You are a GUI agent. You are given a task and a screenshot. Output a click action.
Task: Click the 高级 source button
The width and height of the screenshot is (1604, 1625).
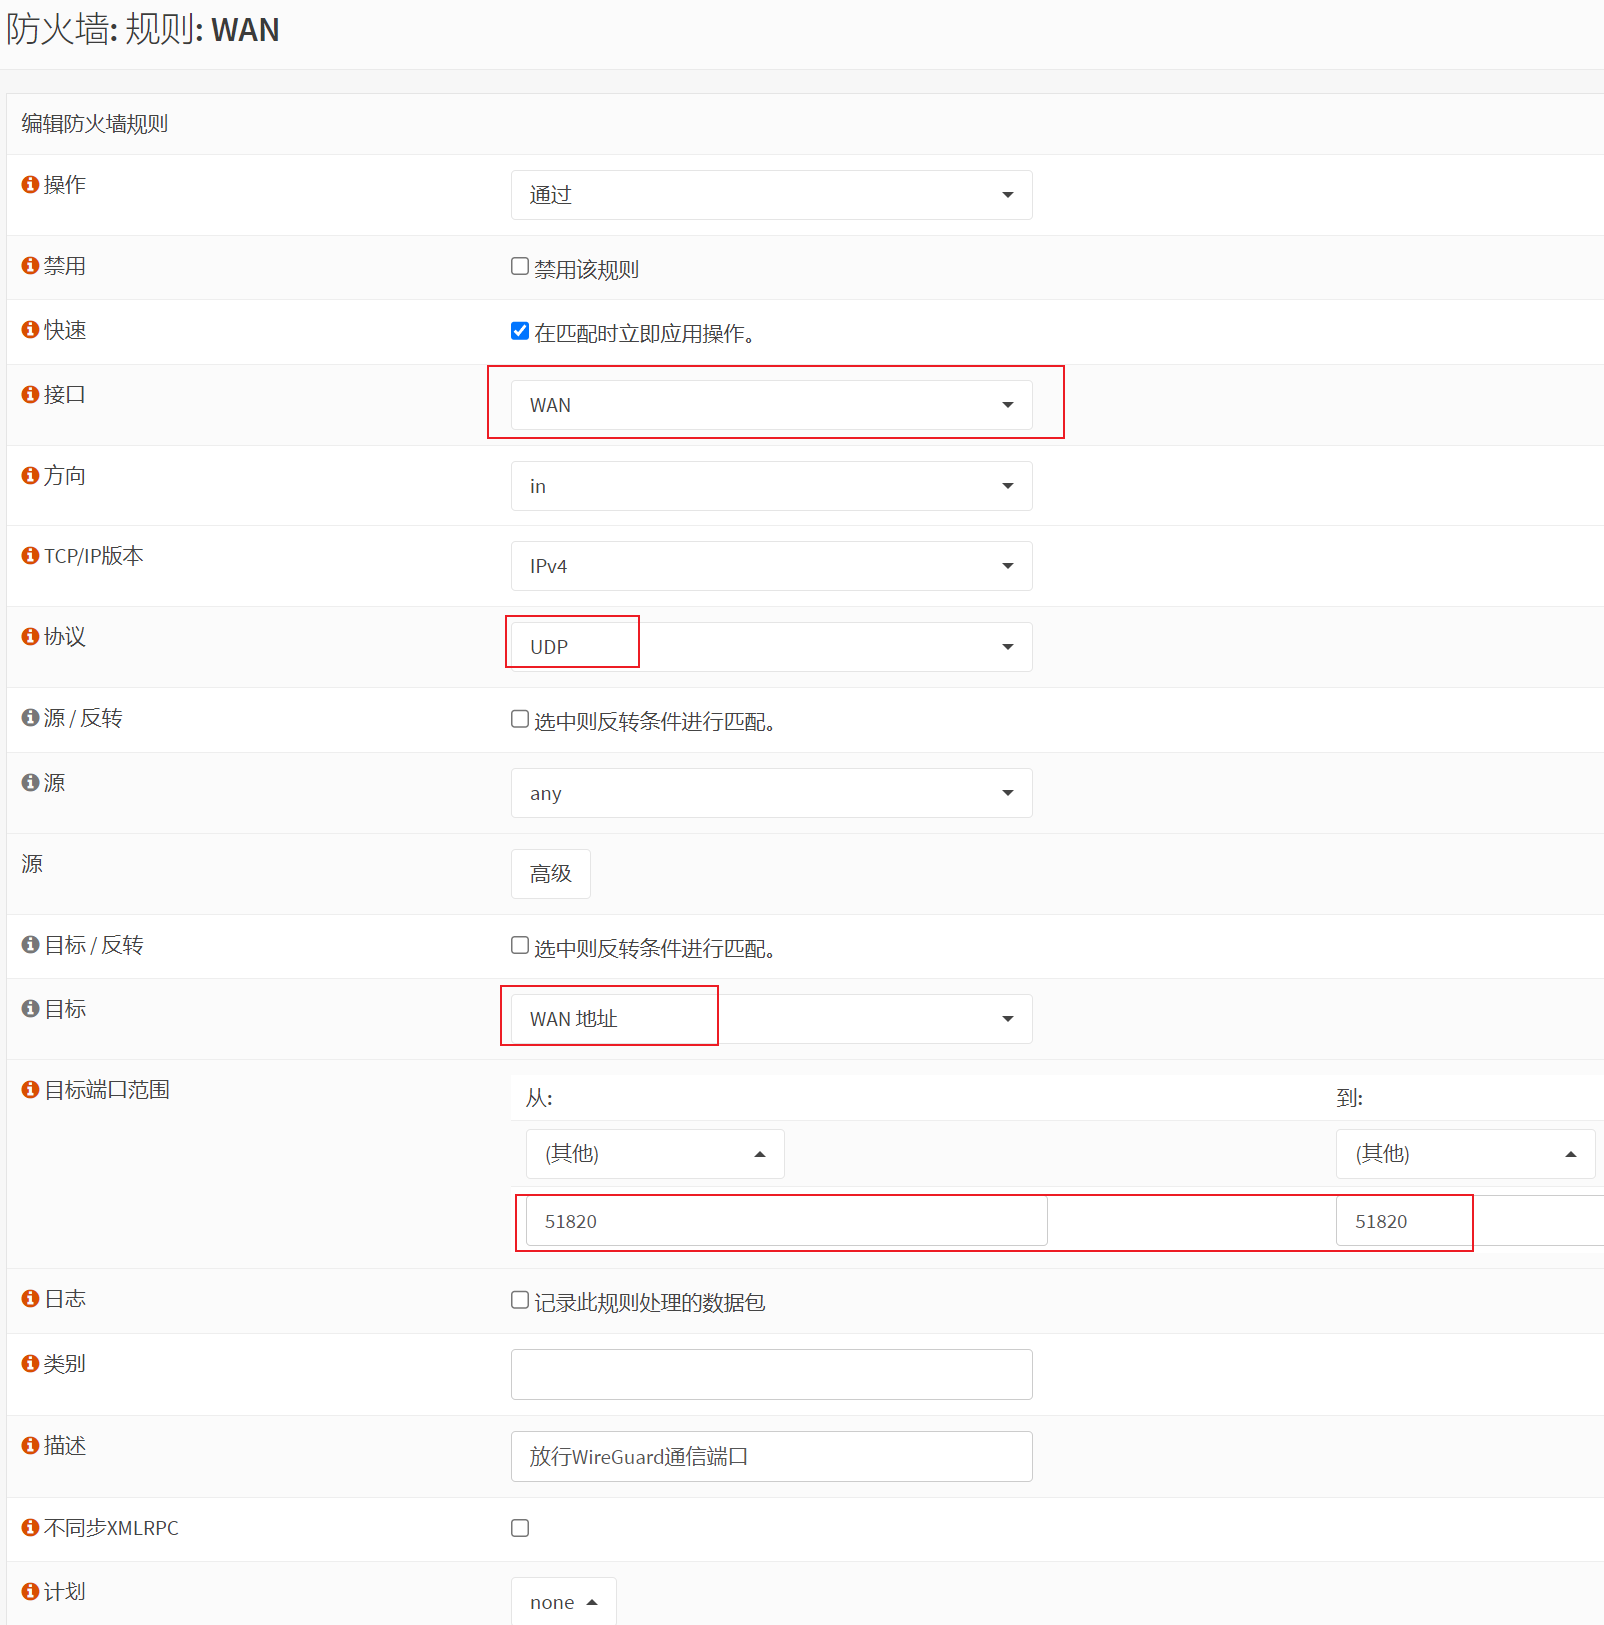(550, 874)
